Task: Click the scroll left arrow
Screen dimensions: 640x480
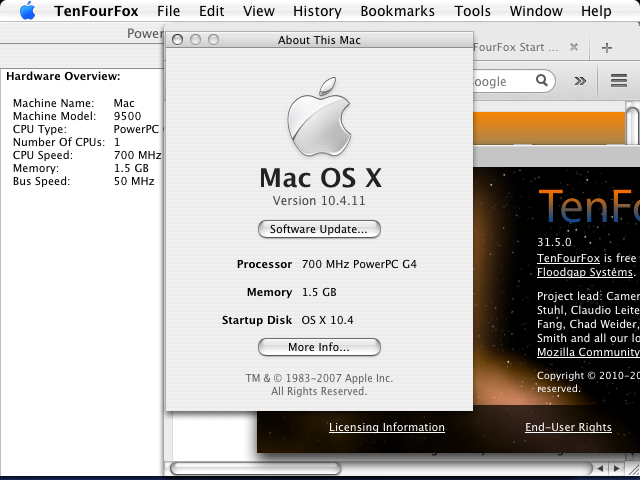Action: tap(600, 468)
